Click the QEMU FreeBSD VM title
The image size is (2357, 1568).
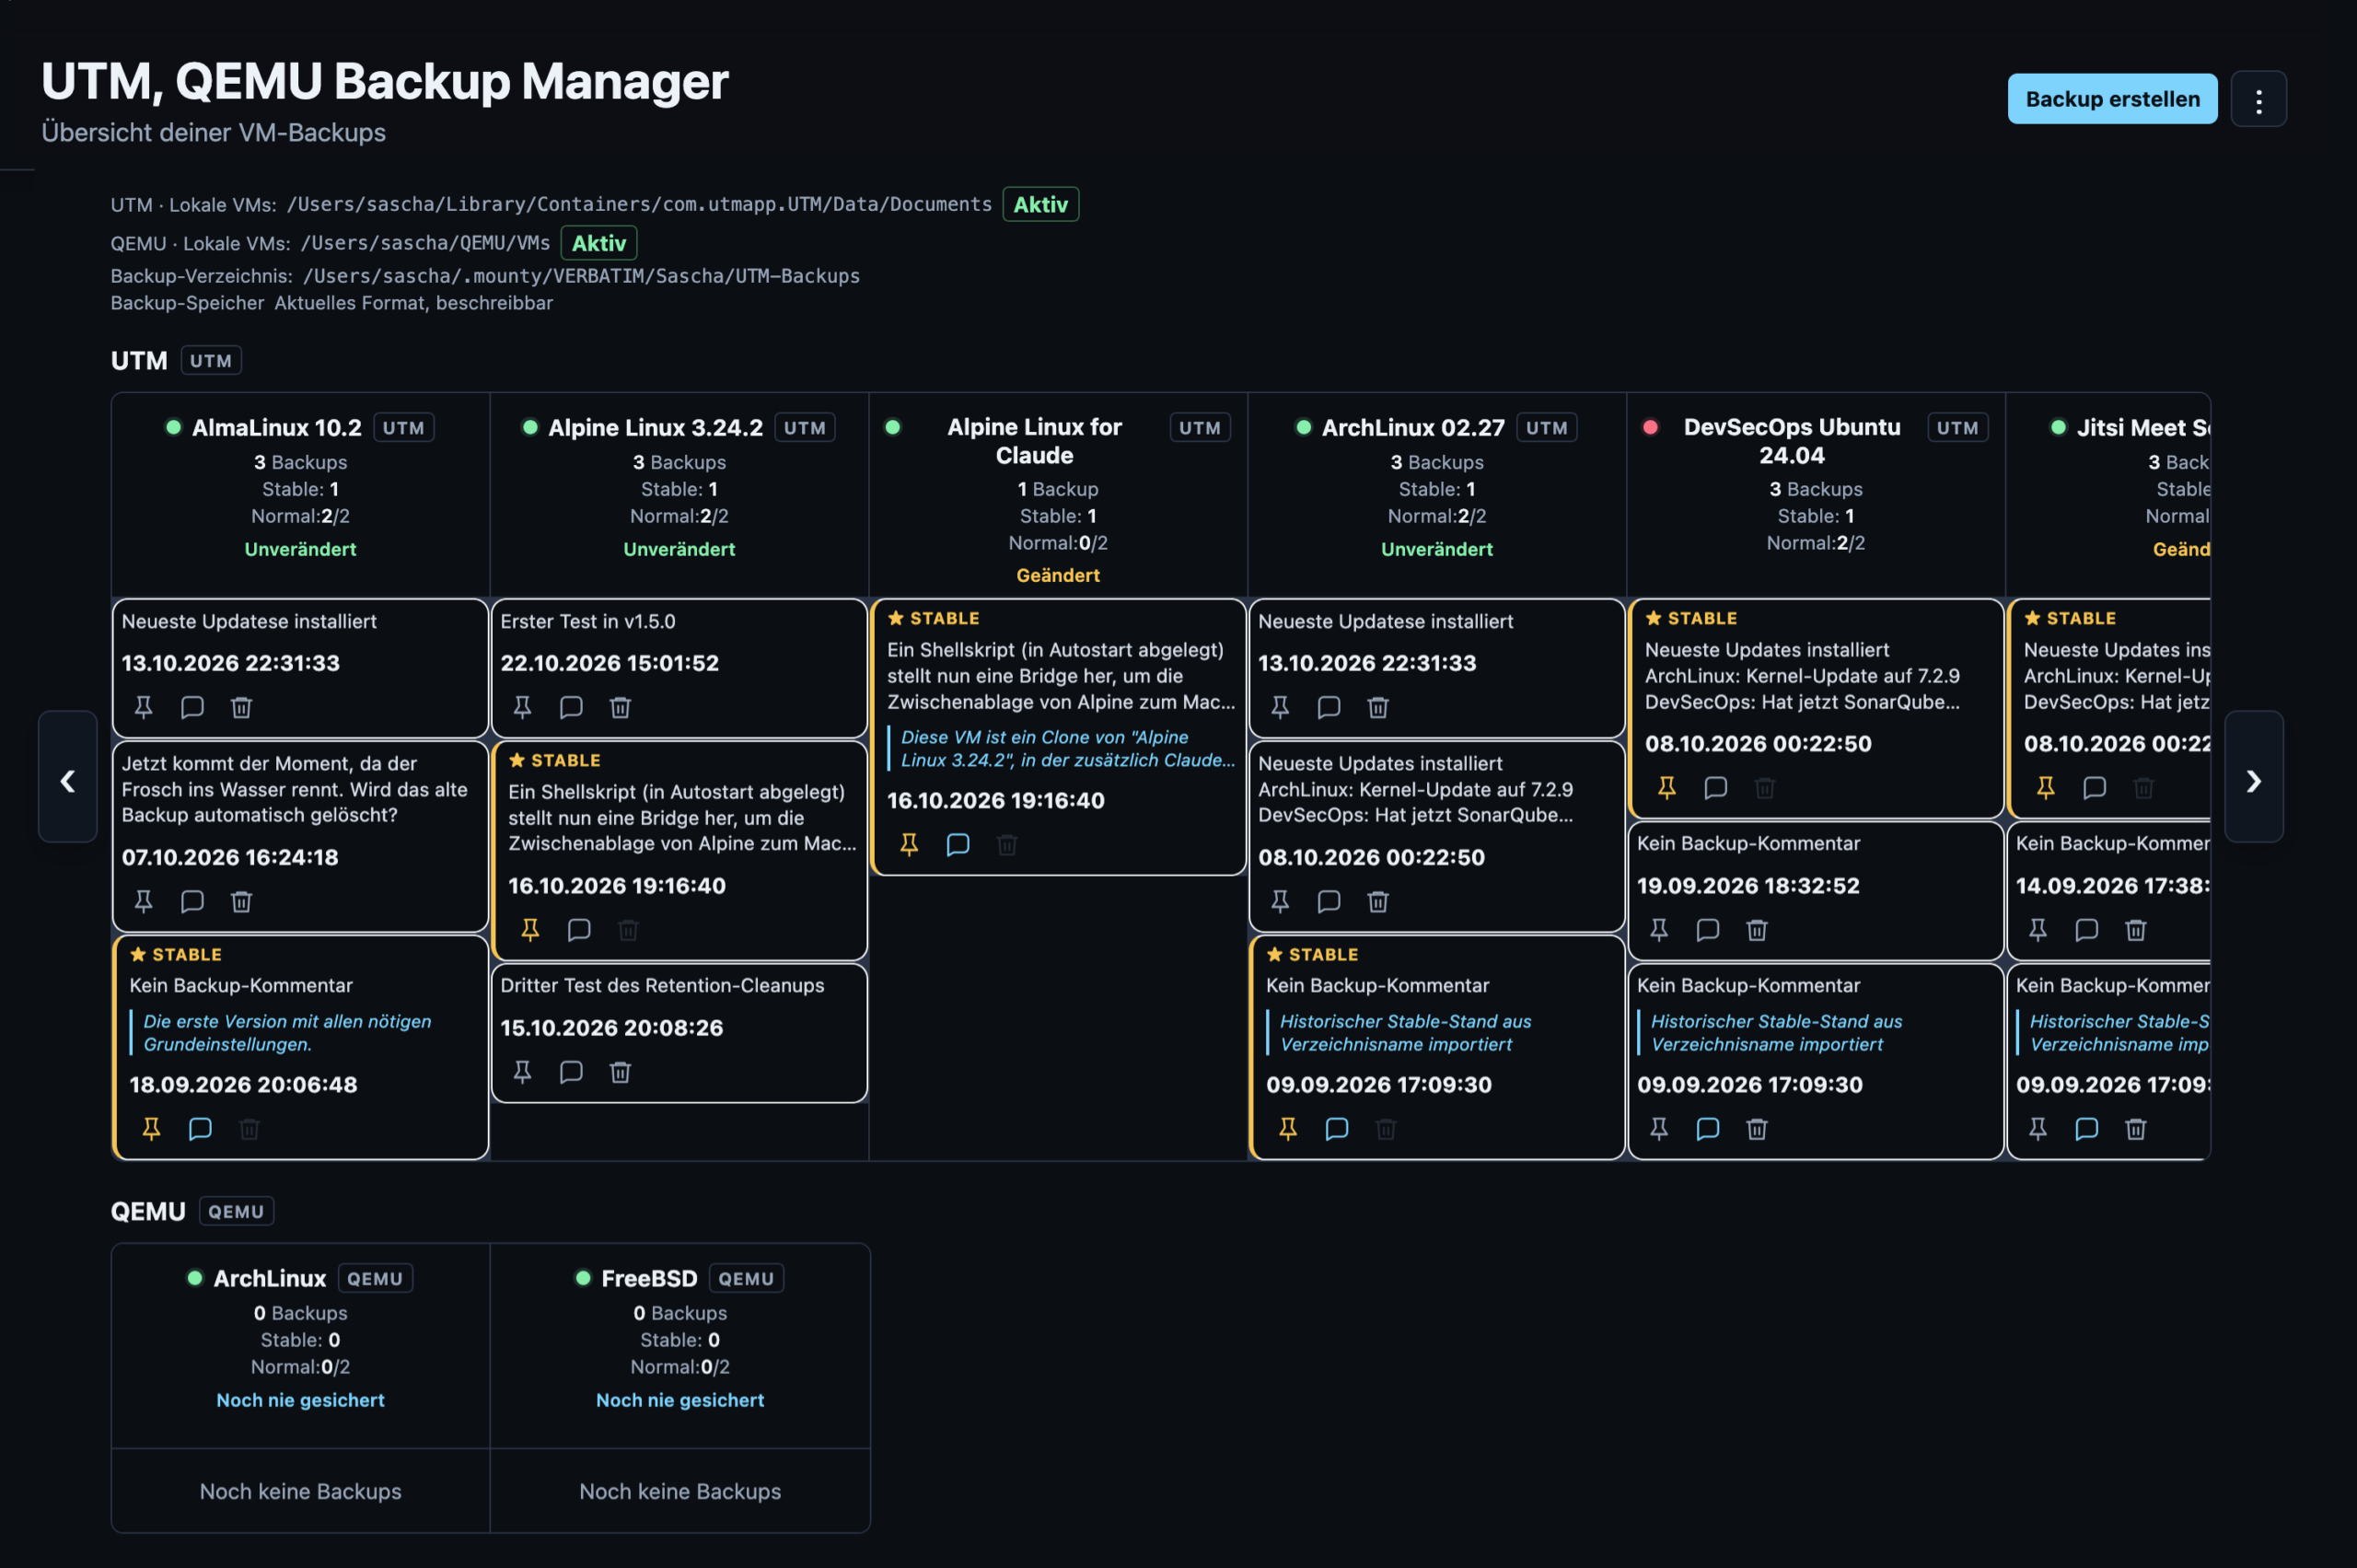tap(649, 1278)
